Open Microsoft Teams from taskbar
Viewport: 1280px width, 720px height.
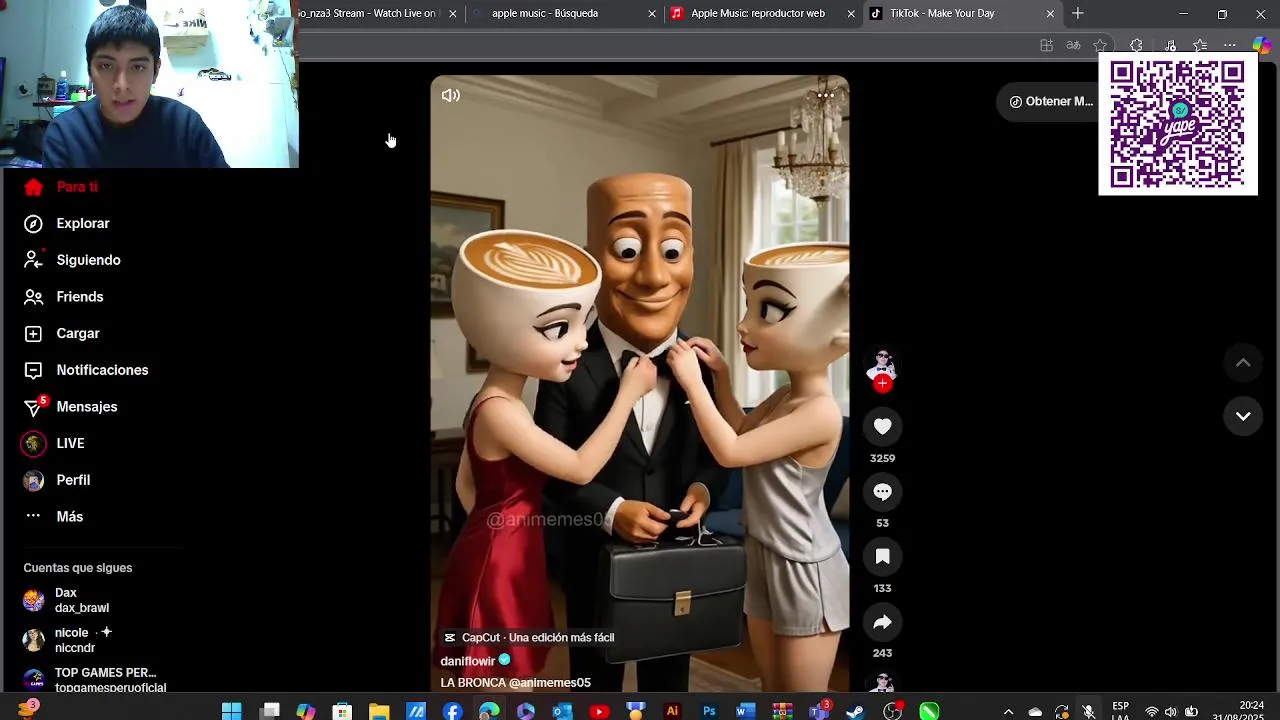pos(819,711)
